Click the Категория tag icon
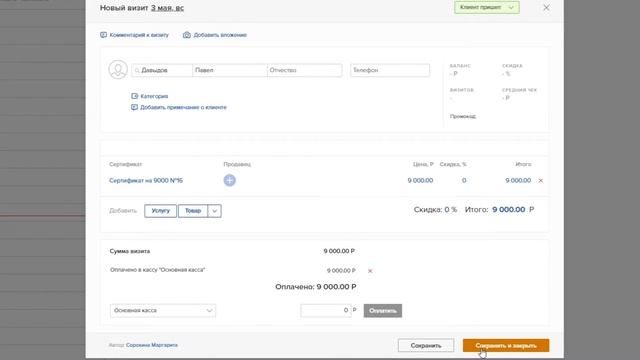Screen dimensions: 640x360 135,96
